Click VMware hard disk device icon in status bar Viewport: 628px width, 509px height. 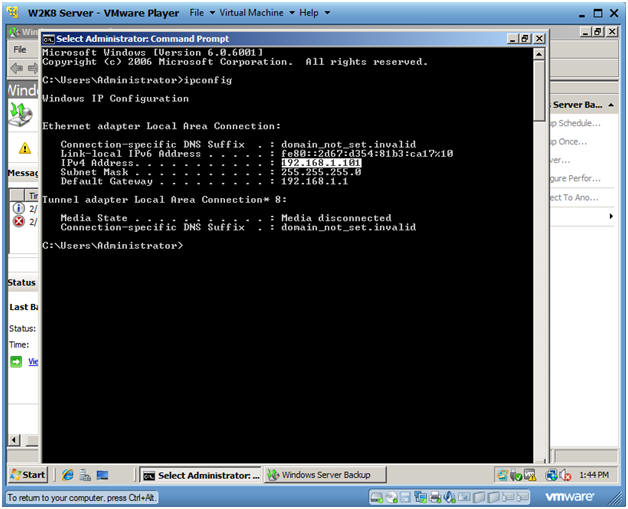(x=376, y=497)
